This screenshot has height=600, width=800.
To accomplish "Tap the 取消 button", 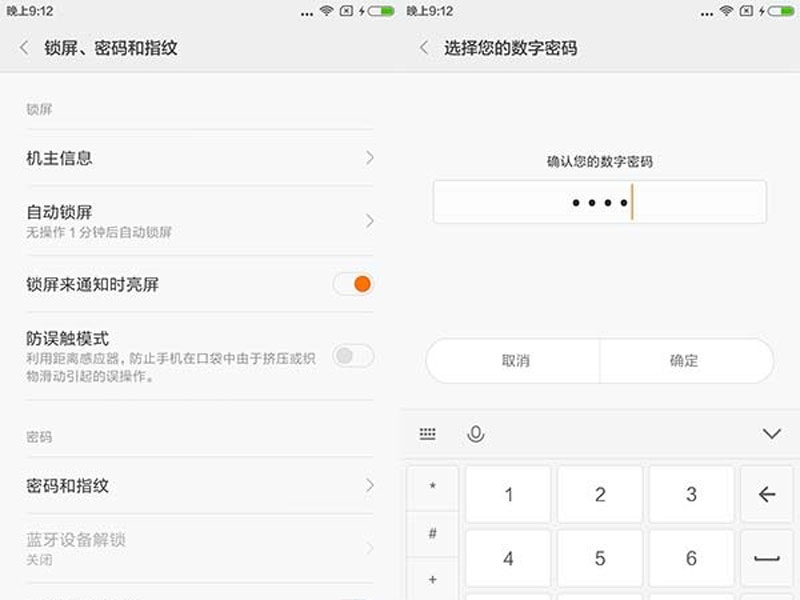I will pos(513,361).
